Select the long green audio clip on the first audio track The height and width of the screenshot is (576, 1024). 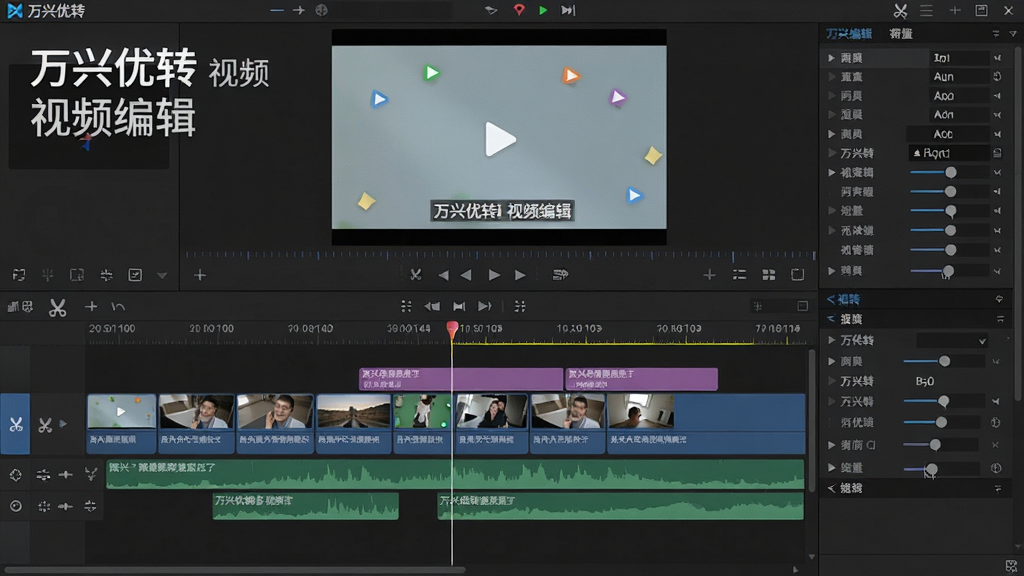(455, 474)
